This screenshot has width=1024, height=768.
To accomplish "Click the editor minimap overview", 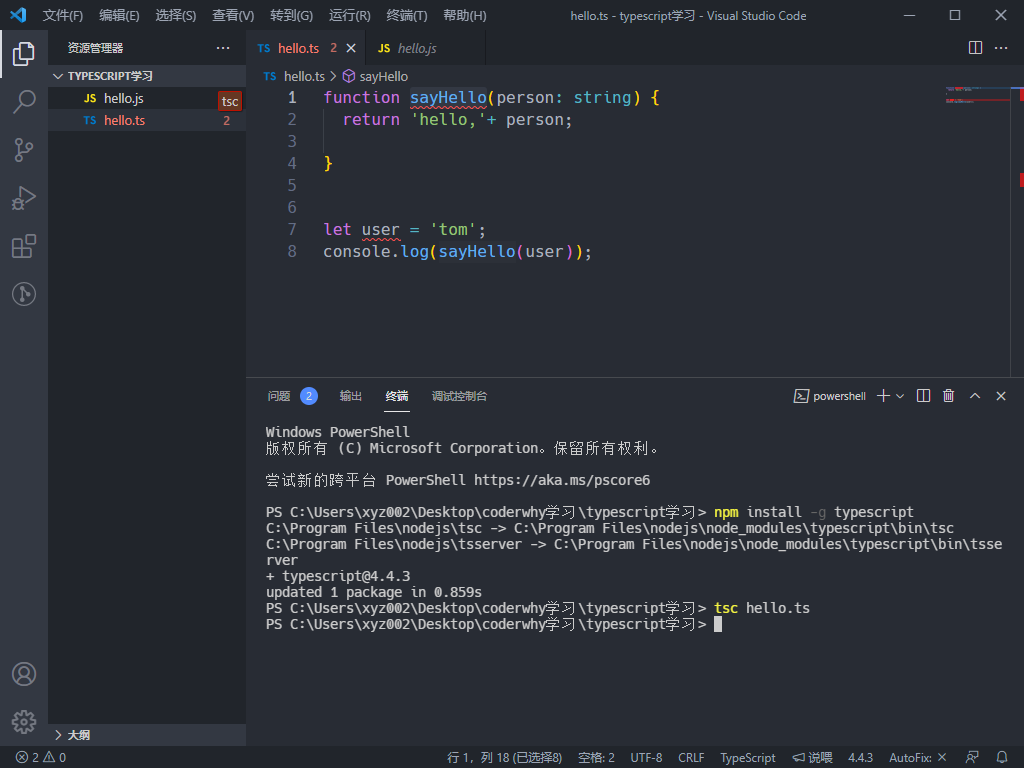I will pyautogui.click(x=977, y=95).
